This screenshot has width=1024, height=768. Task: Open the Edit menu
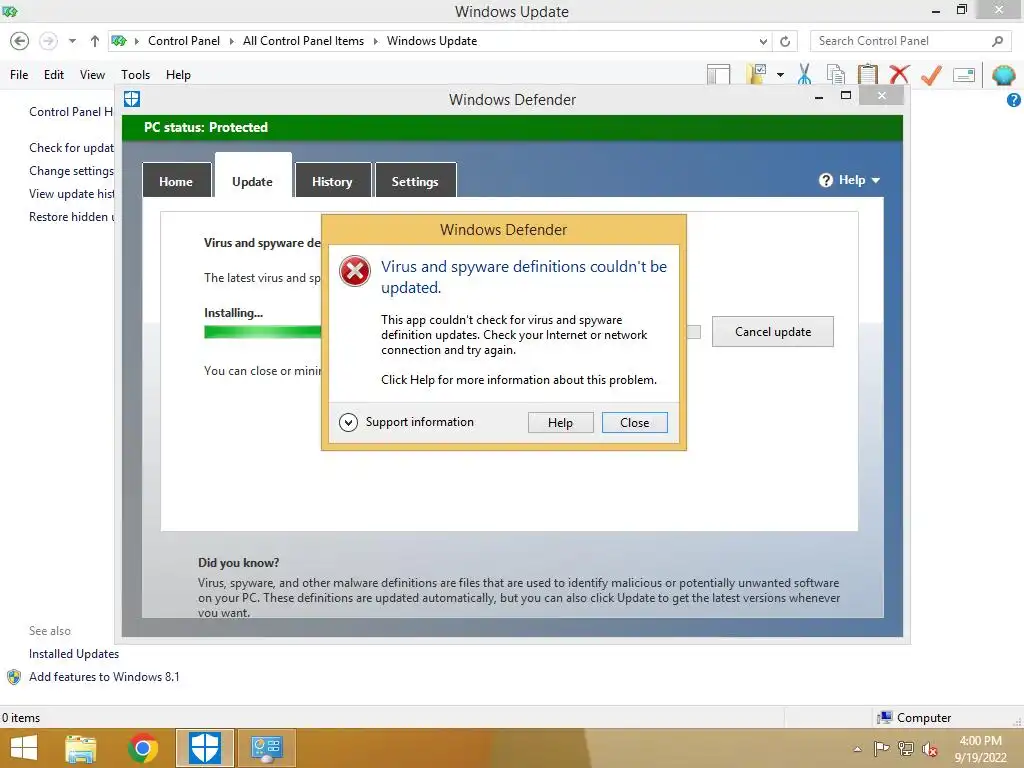[54, 75]
